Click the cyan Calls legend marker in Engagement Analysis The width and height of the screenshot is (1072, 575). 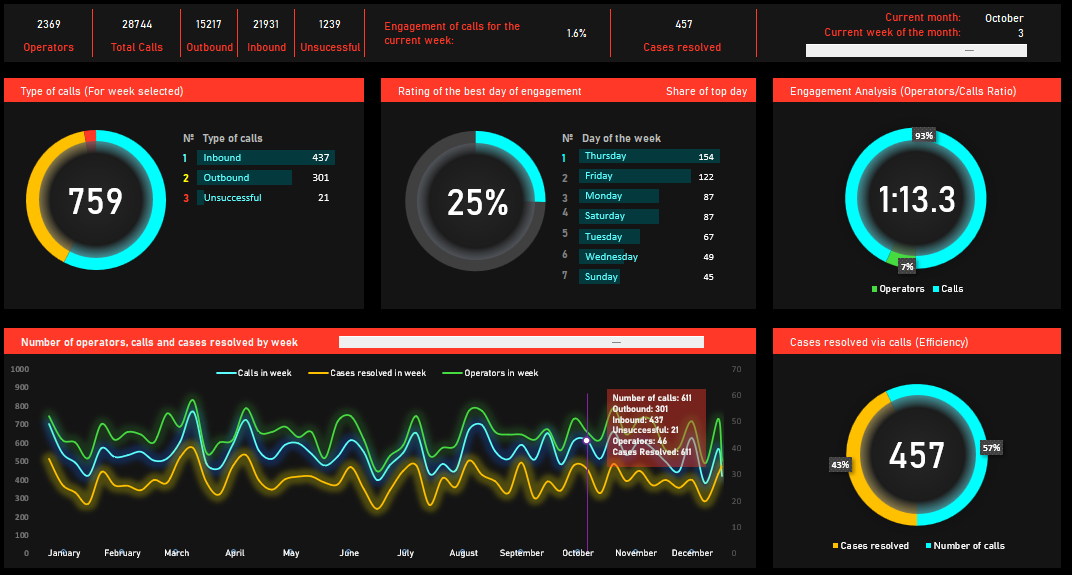[936, 289]
